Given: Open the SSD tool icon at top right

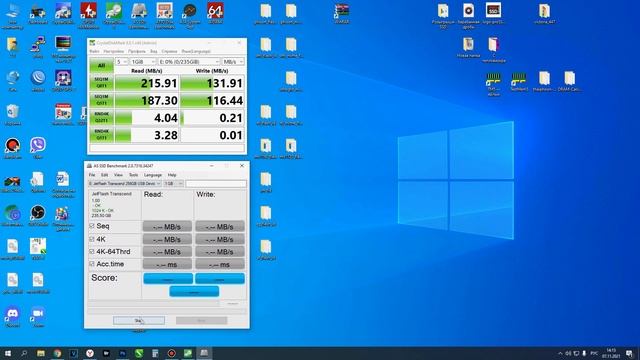Looking at the screenshot, I should pyautogui.click(x=493, y=13).
